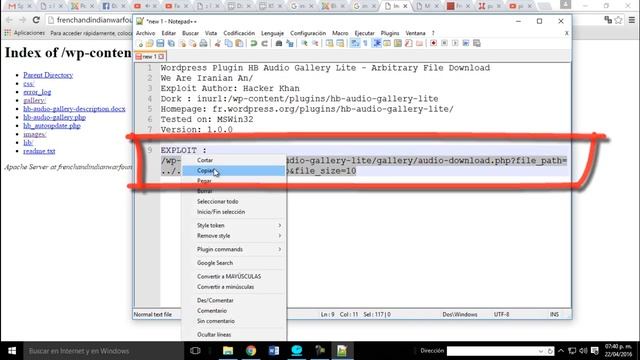This screenshot has width=640, height=360.
Task: Open the hb_autoupdate.php link
Action: click(x=52, y=126)
